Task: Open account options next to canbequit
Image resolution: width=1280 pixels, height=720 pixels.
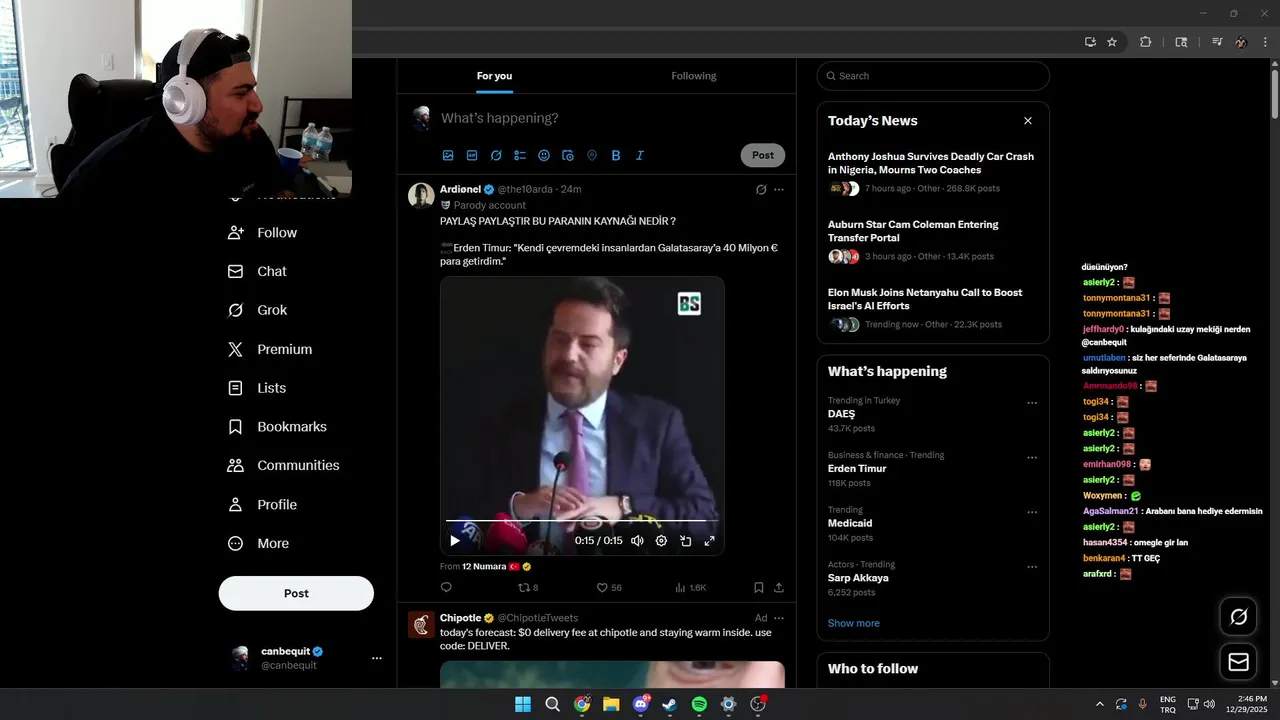Action: click(x=377, y=658)
